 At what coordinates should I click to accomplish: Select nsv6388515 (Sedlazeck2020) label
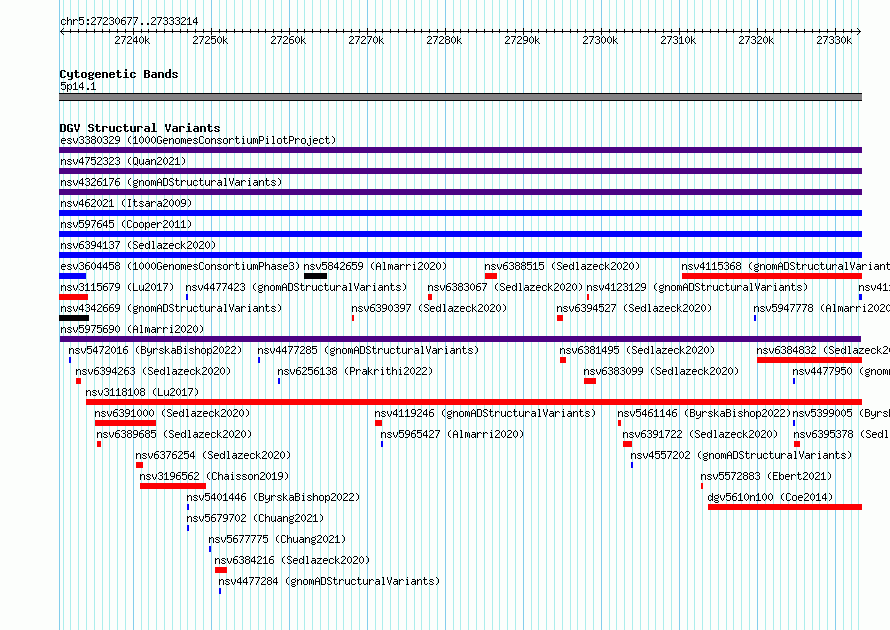(x=562, y=266)
